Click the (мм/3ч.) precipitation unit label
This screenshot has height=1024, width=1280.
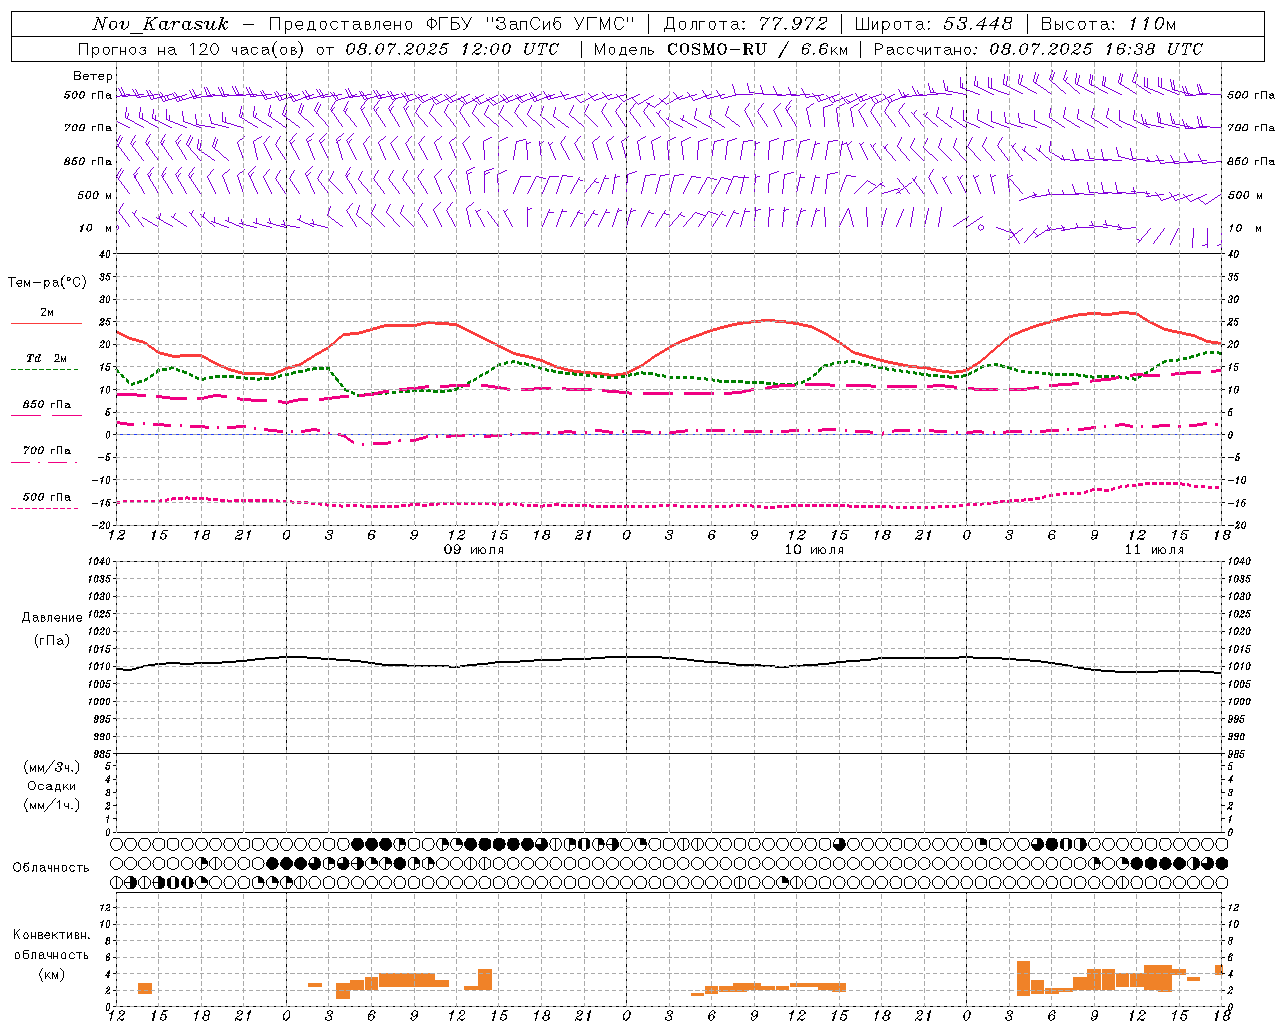(52, 767)
